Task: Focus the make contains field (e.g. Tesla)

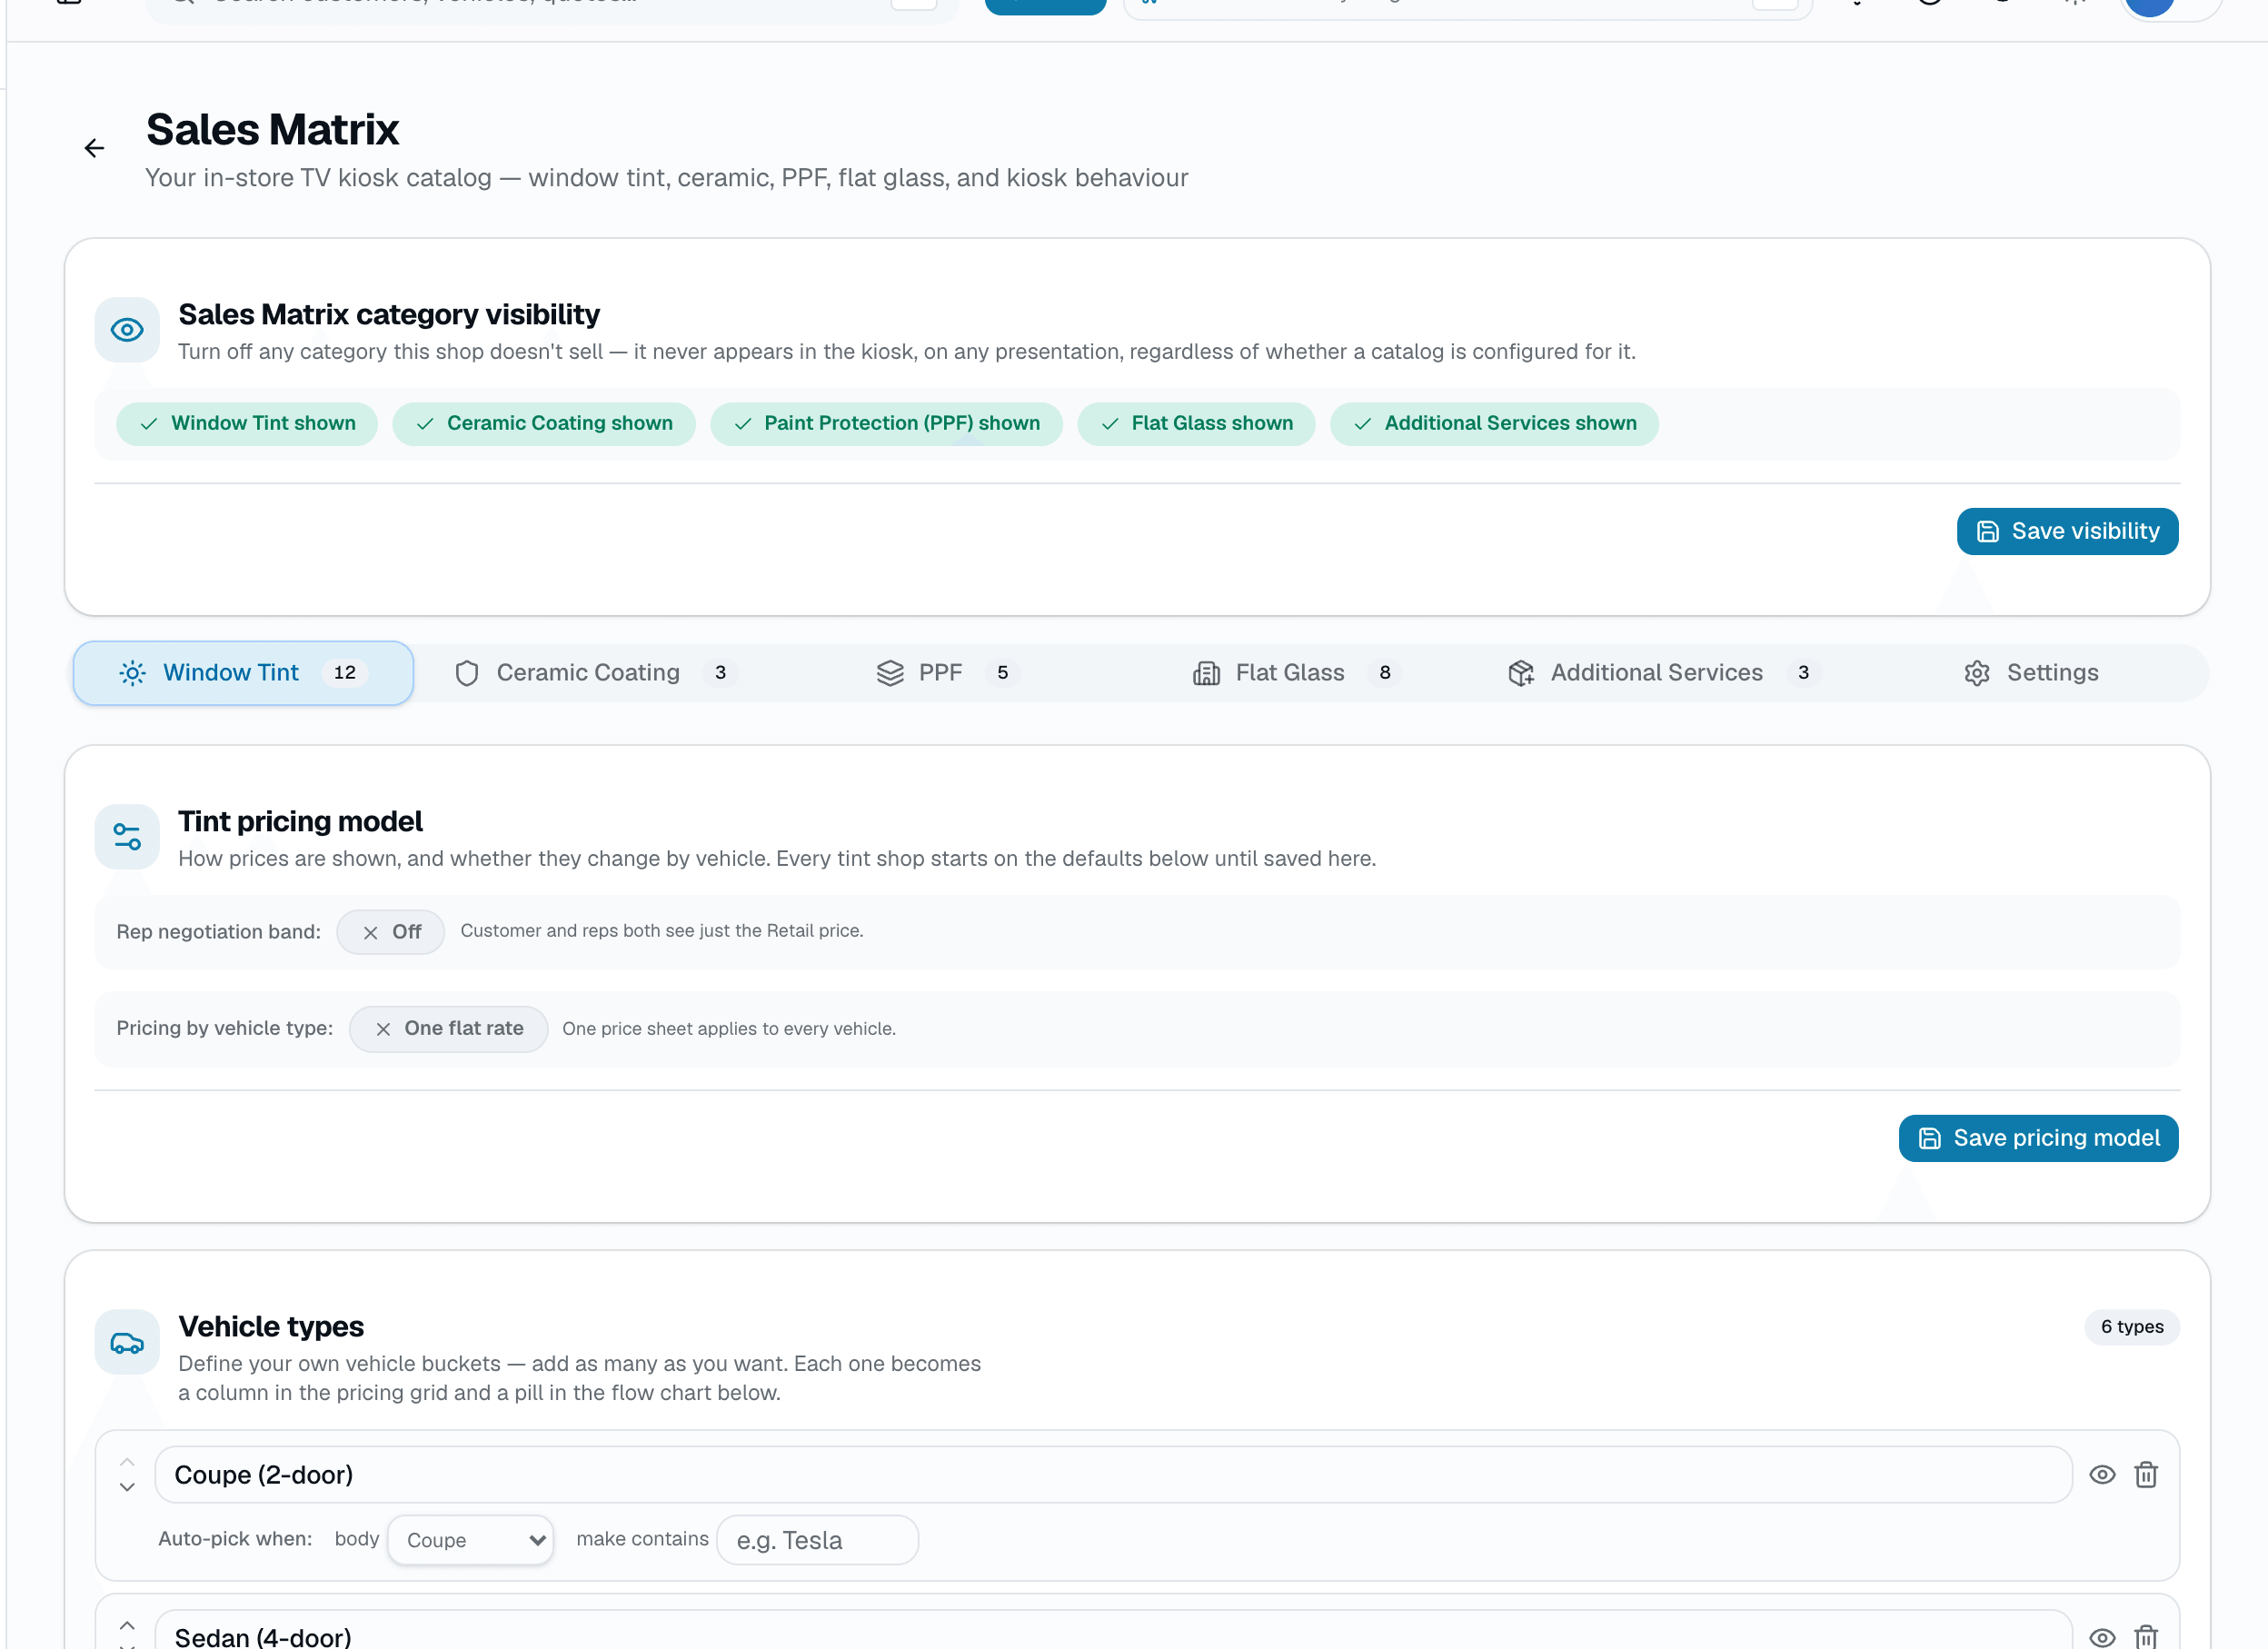Action: (818, 1540)
